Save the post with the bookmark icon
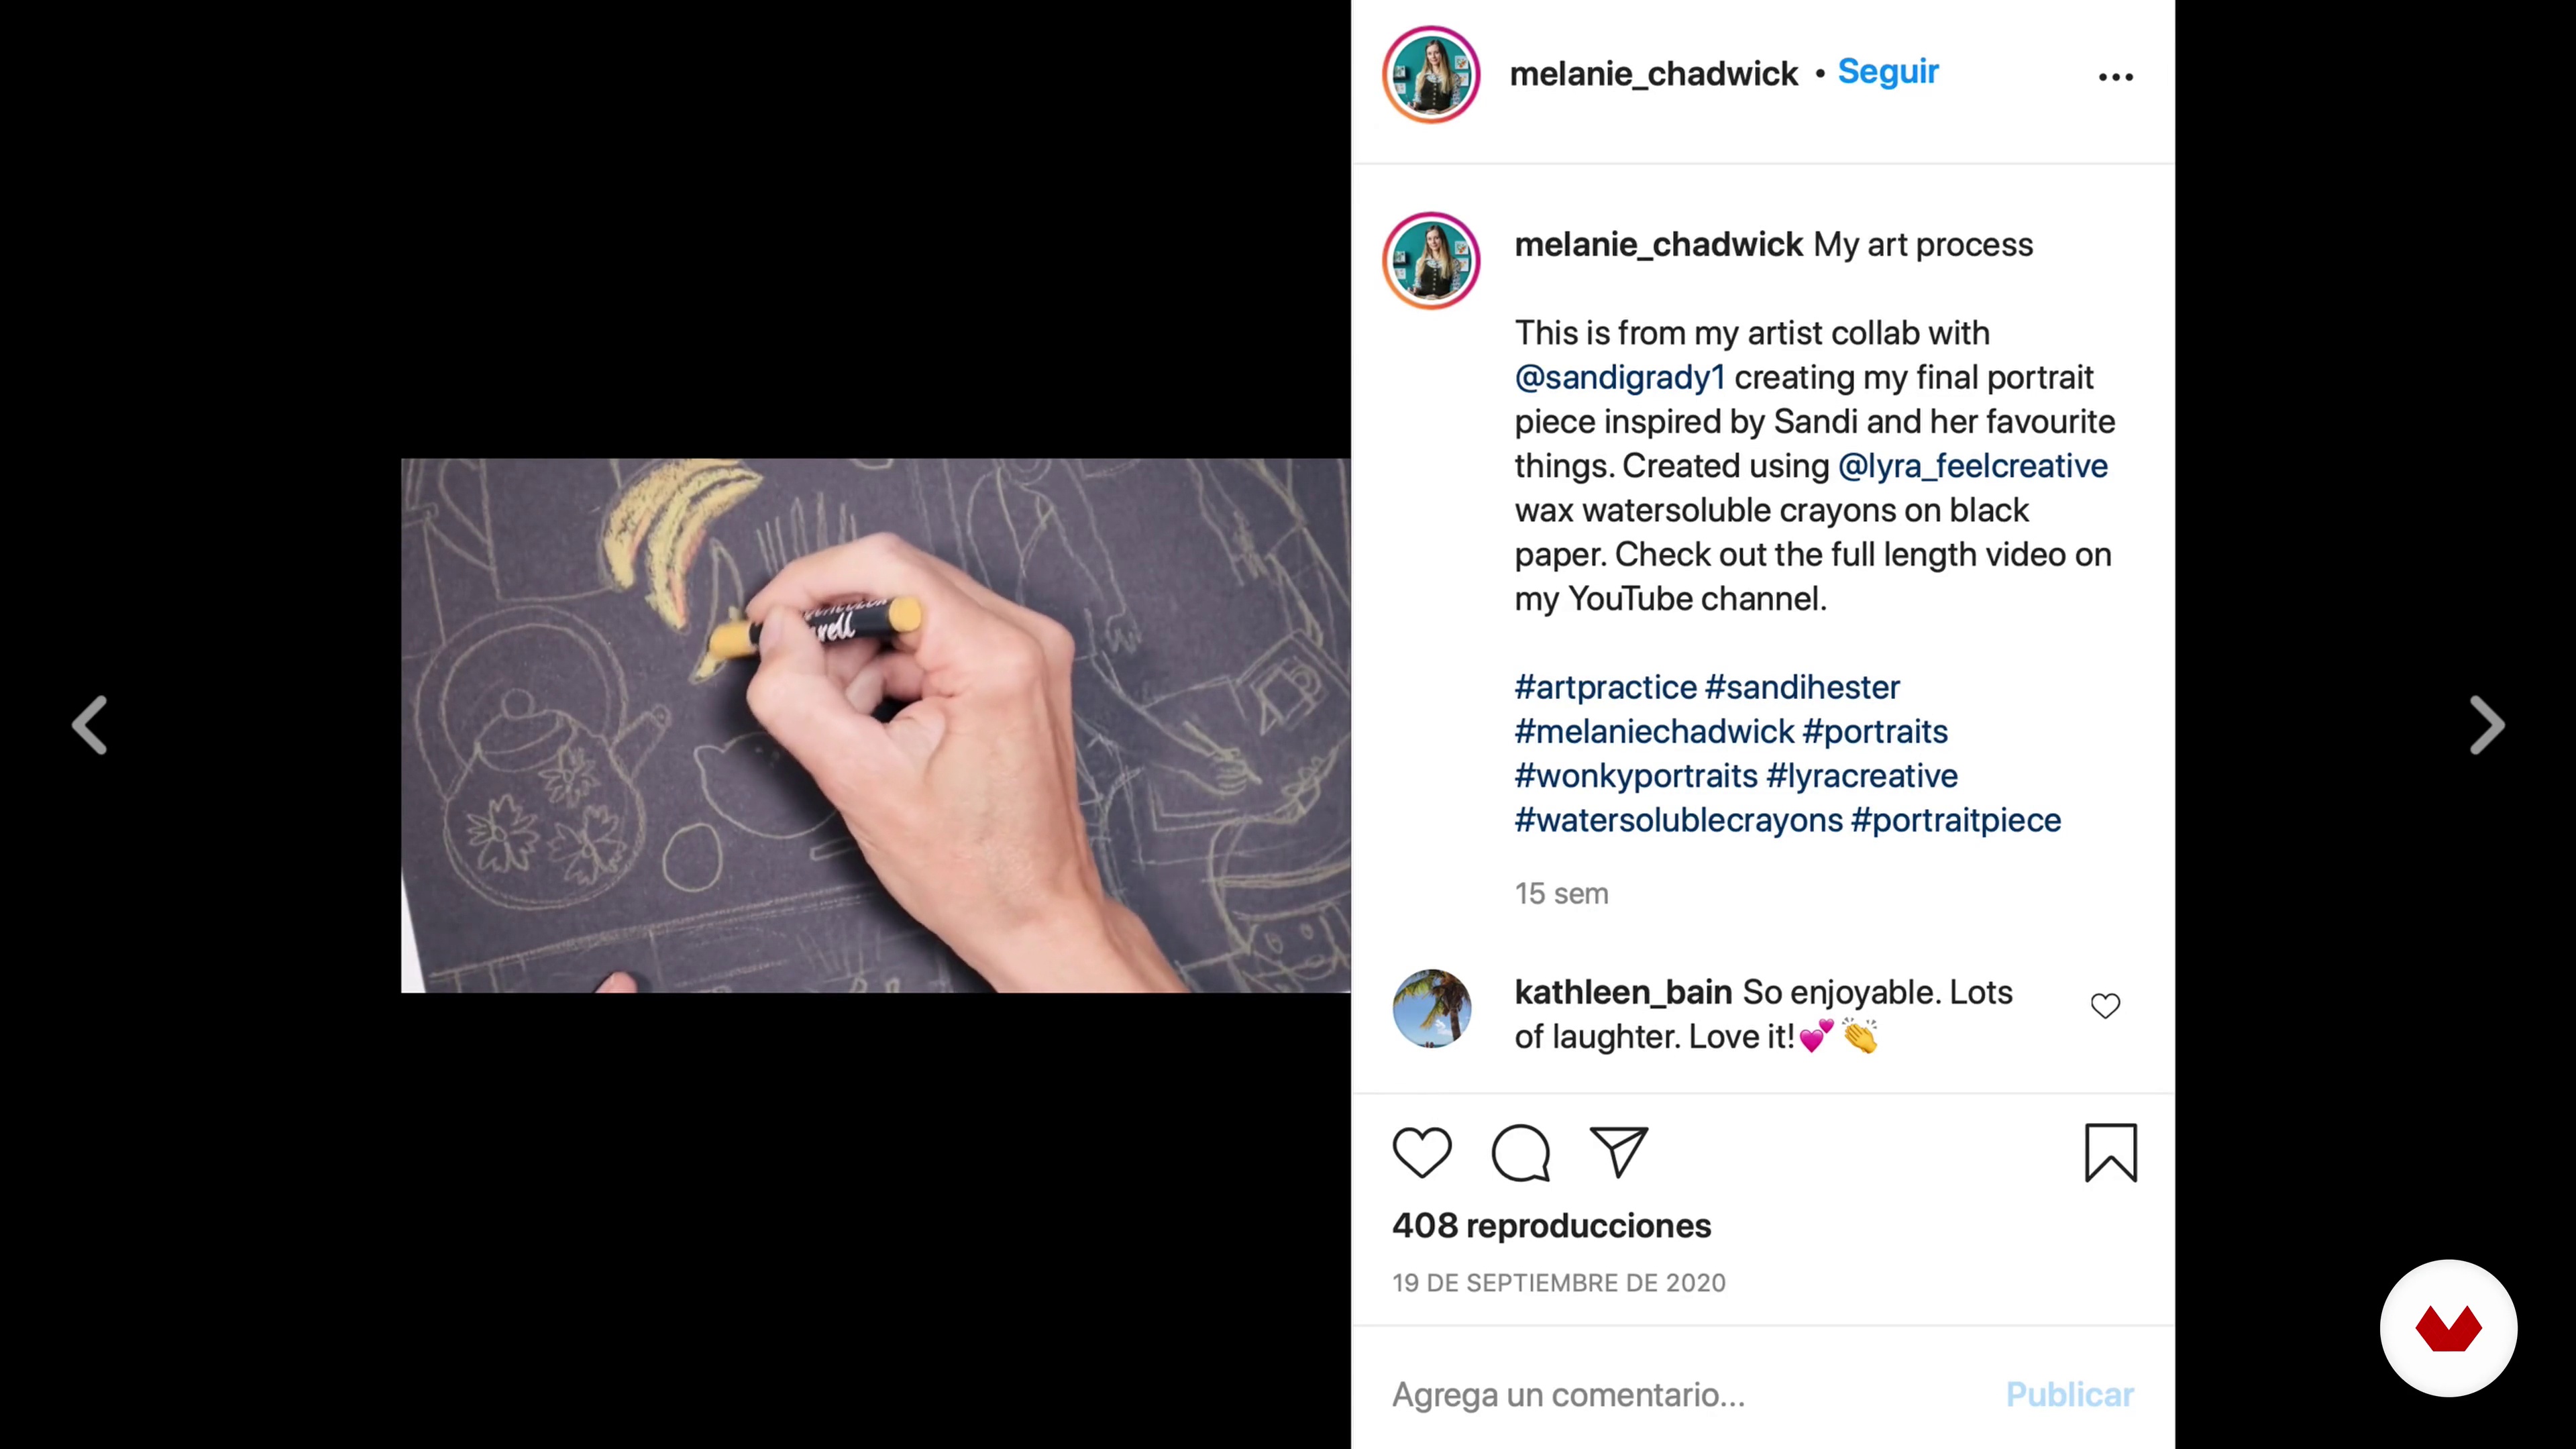The image size is (2576, 1449). pyautogui.click(x=2110, y=1153)
